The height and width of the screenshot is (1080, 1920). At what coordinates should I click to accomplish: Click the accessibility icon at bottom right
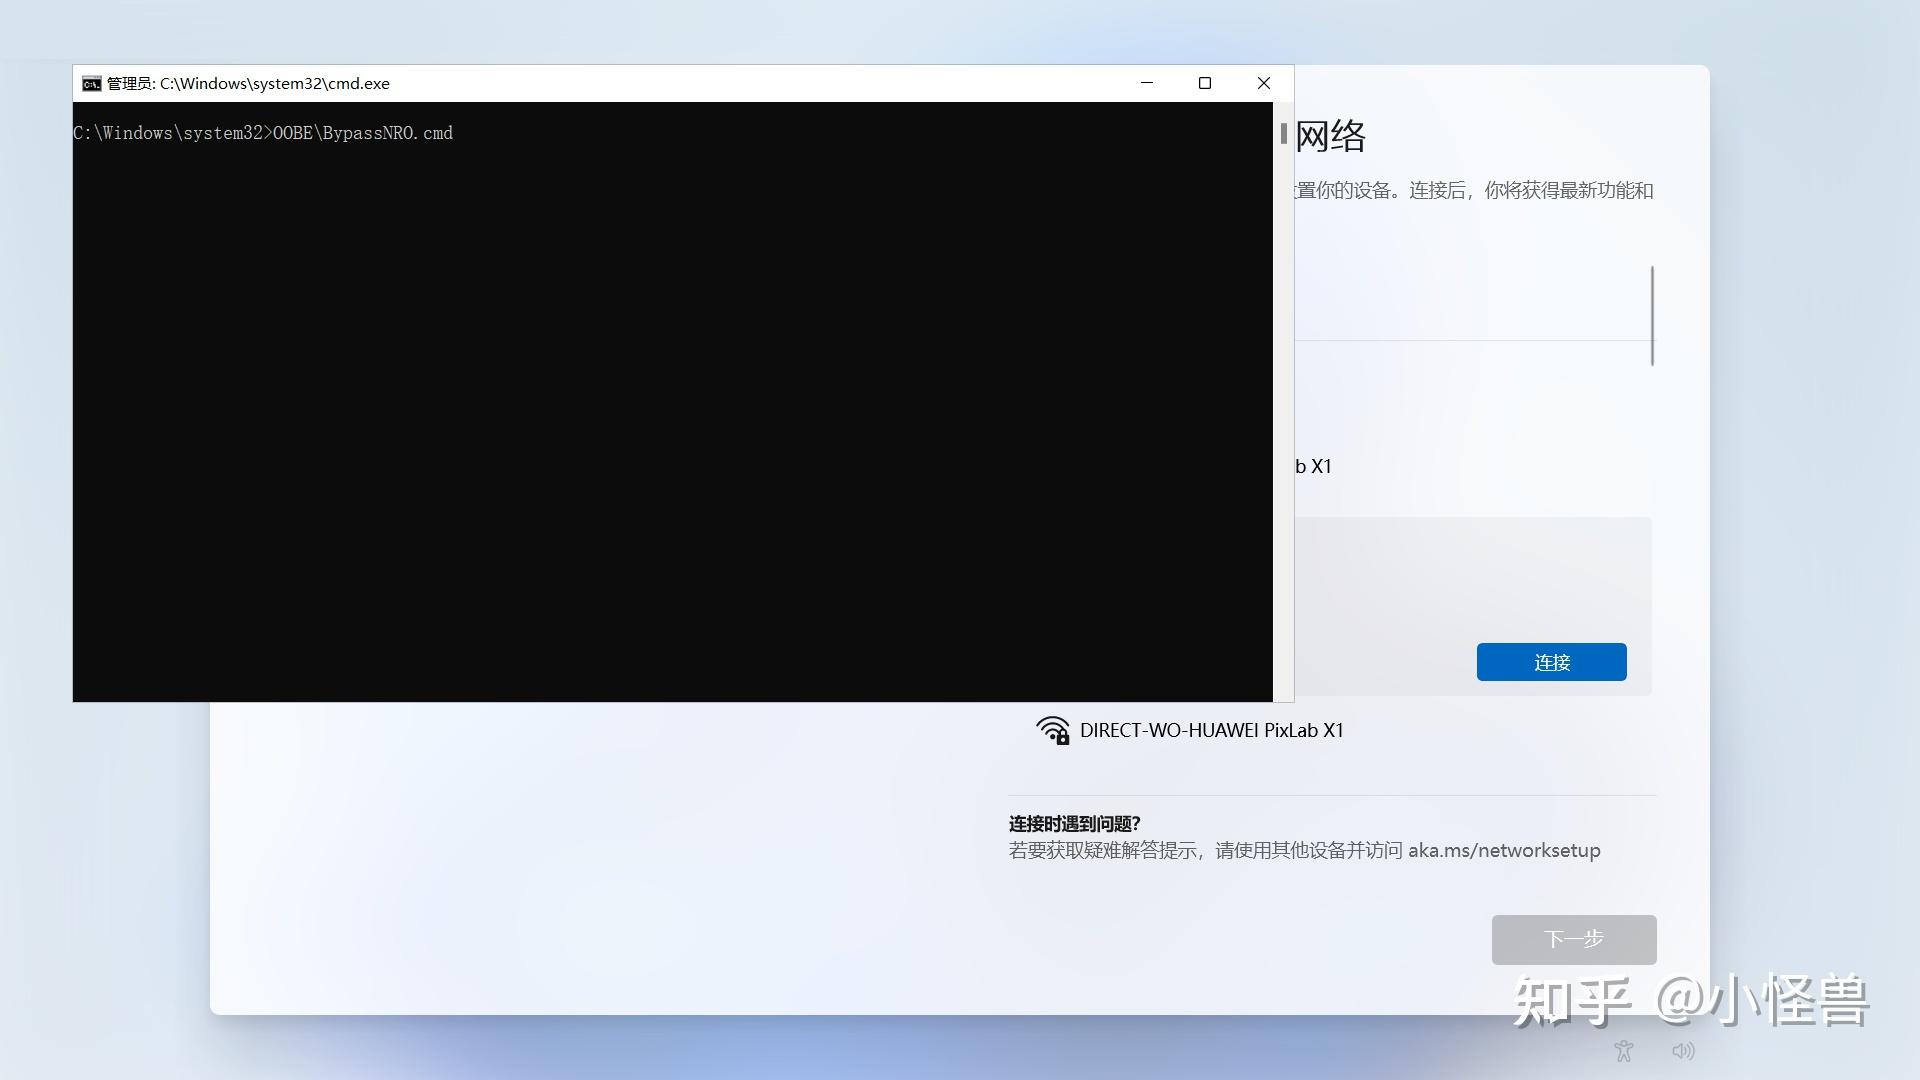(1622, 1049)
